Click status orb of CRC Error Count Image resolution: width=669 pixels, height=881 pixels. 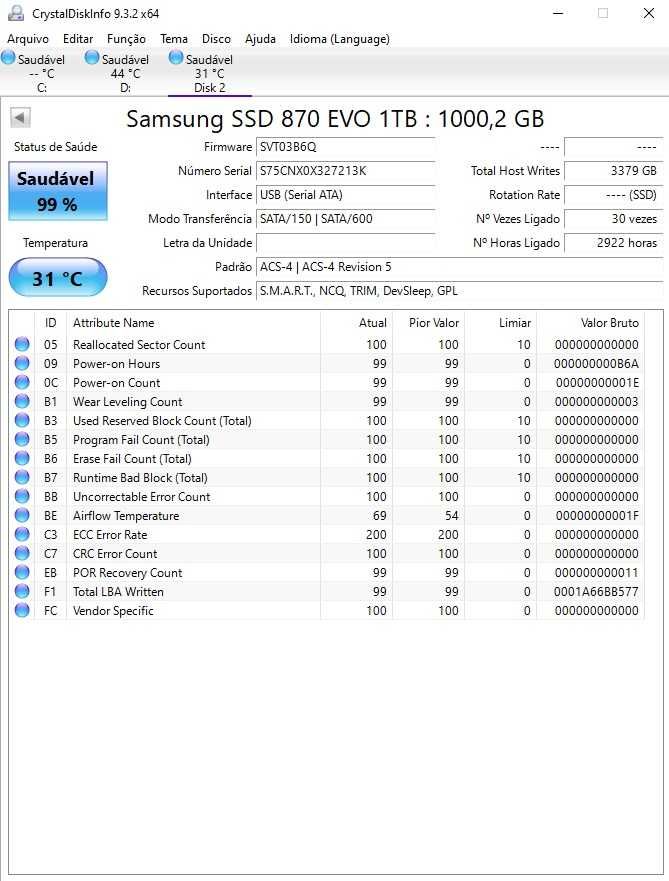tap(22, 553)
